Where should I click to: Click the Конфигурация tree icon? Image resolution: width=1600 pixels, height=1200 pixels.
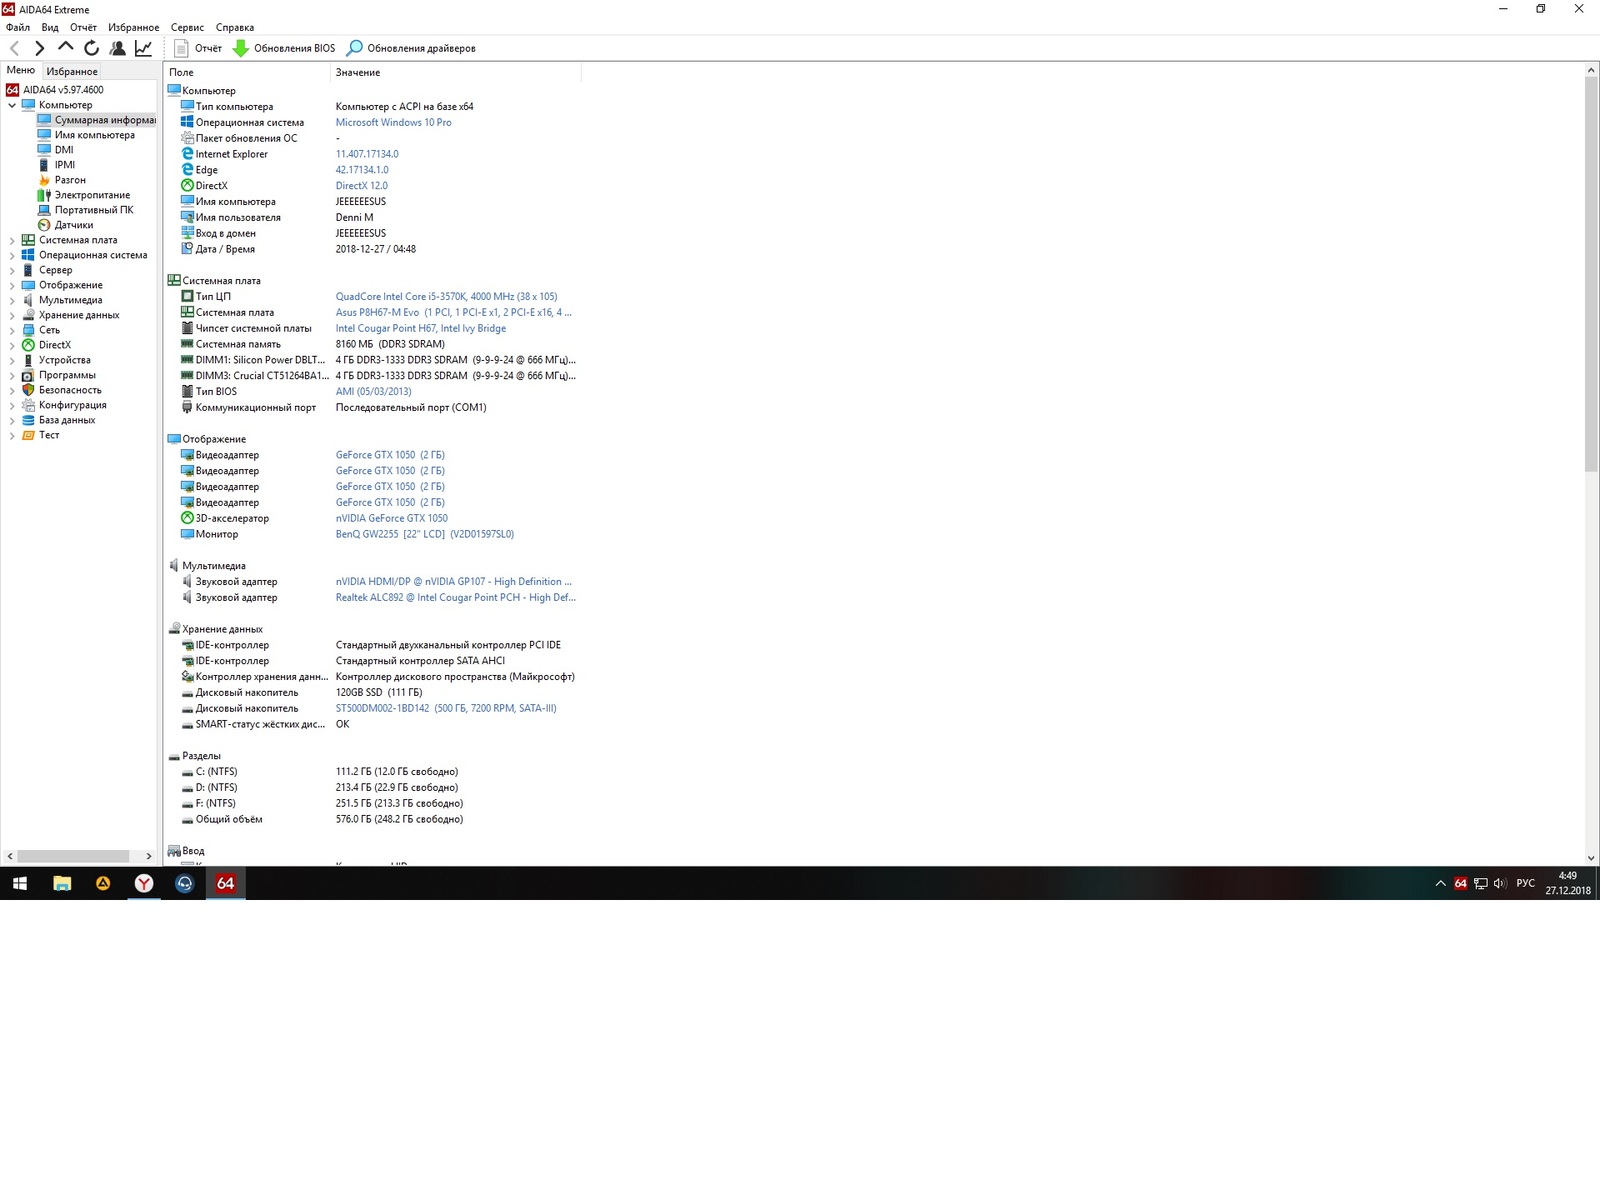click(x=28, y=405)
